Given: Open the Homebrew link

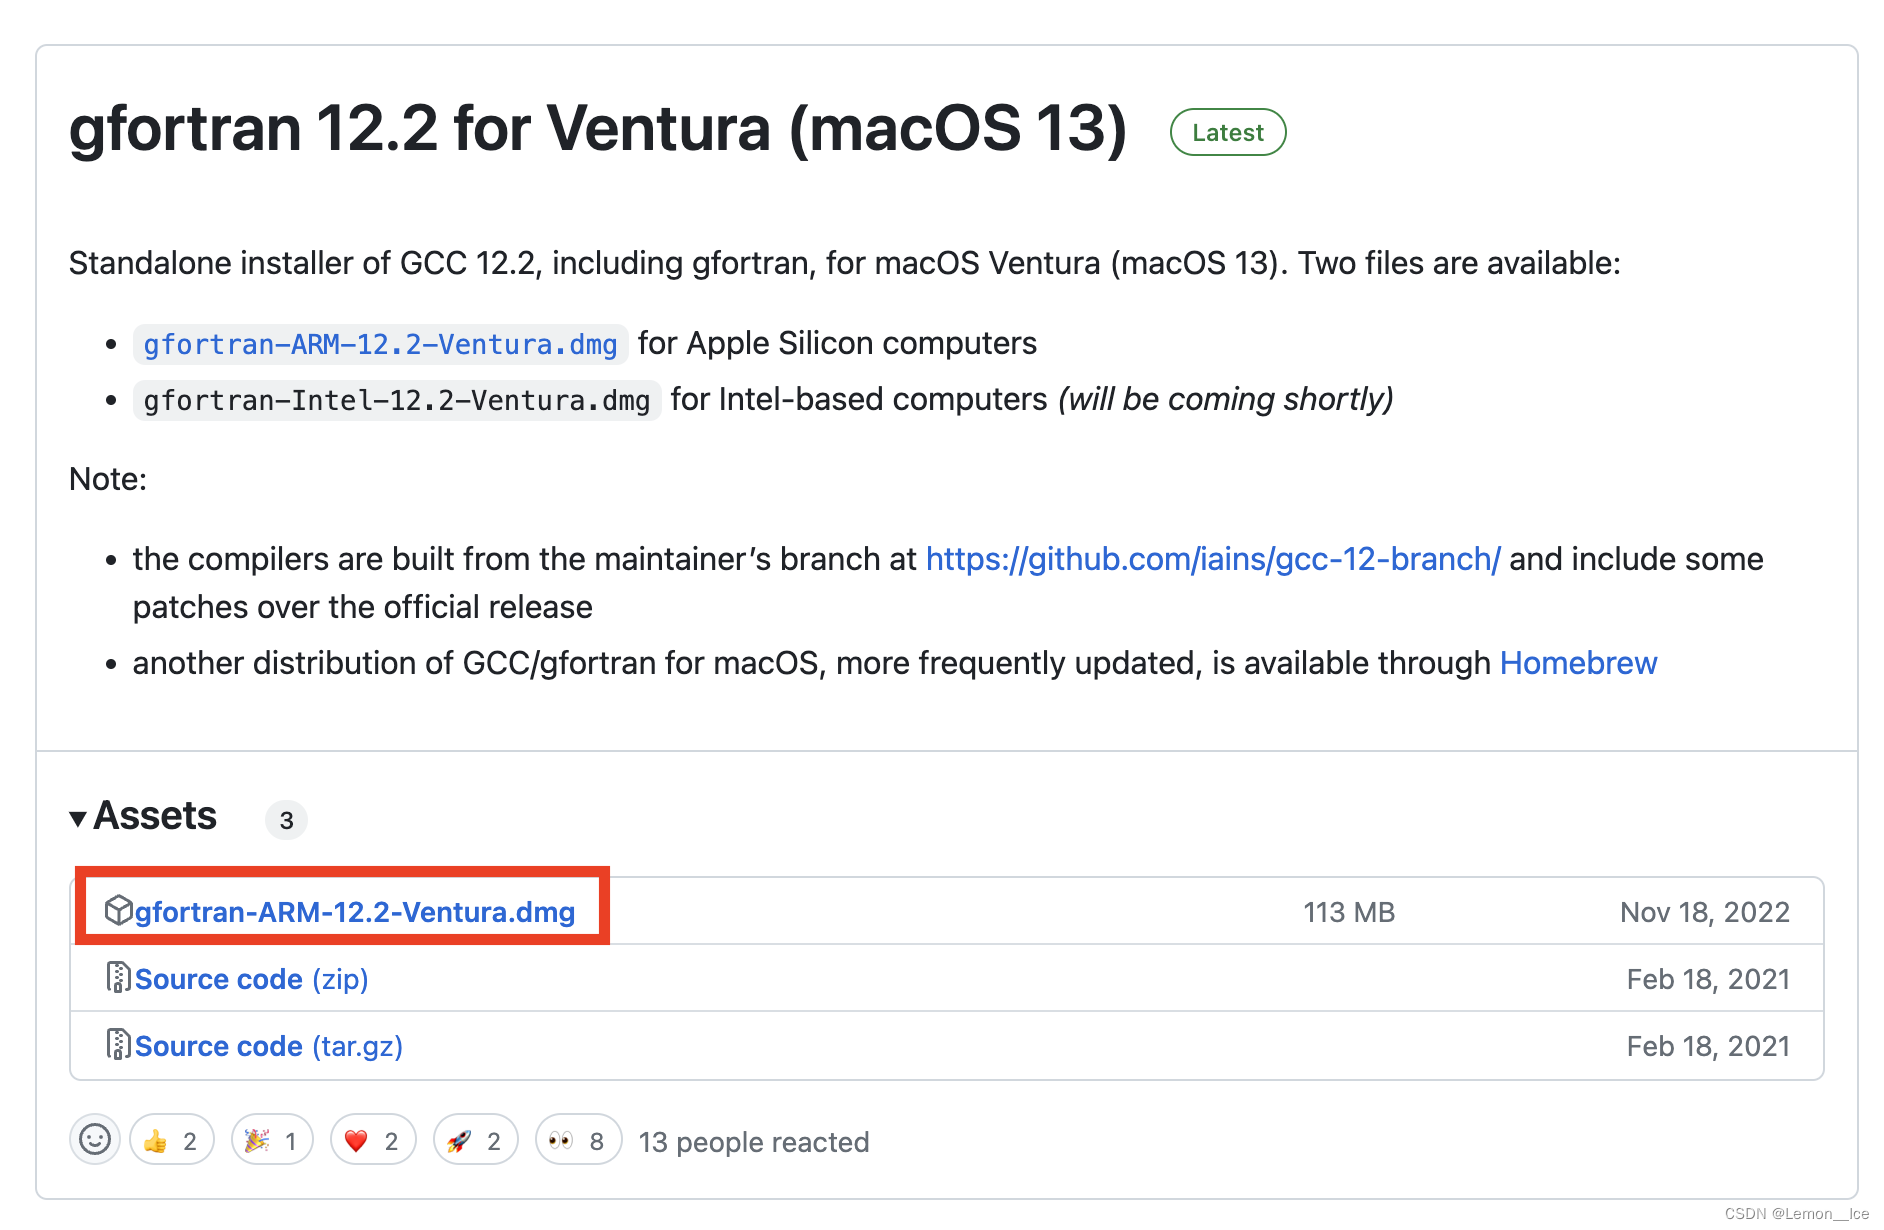Looking at the screenshot, I should 1576,662.
